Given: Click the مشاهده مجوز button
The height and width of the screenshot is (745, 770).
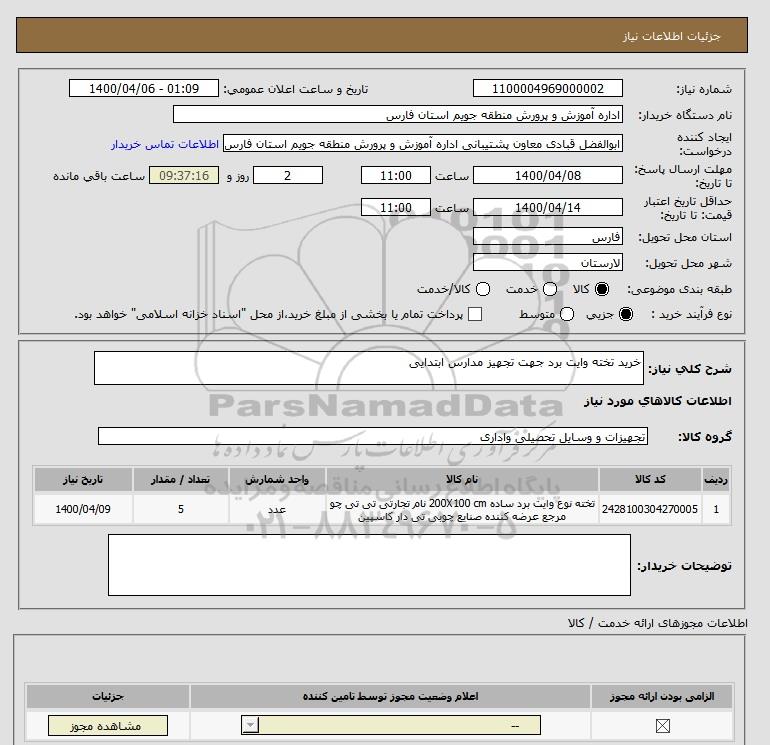Looking at the screenshot, I should [x=108, y=726].
